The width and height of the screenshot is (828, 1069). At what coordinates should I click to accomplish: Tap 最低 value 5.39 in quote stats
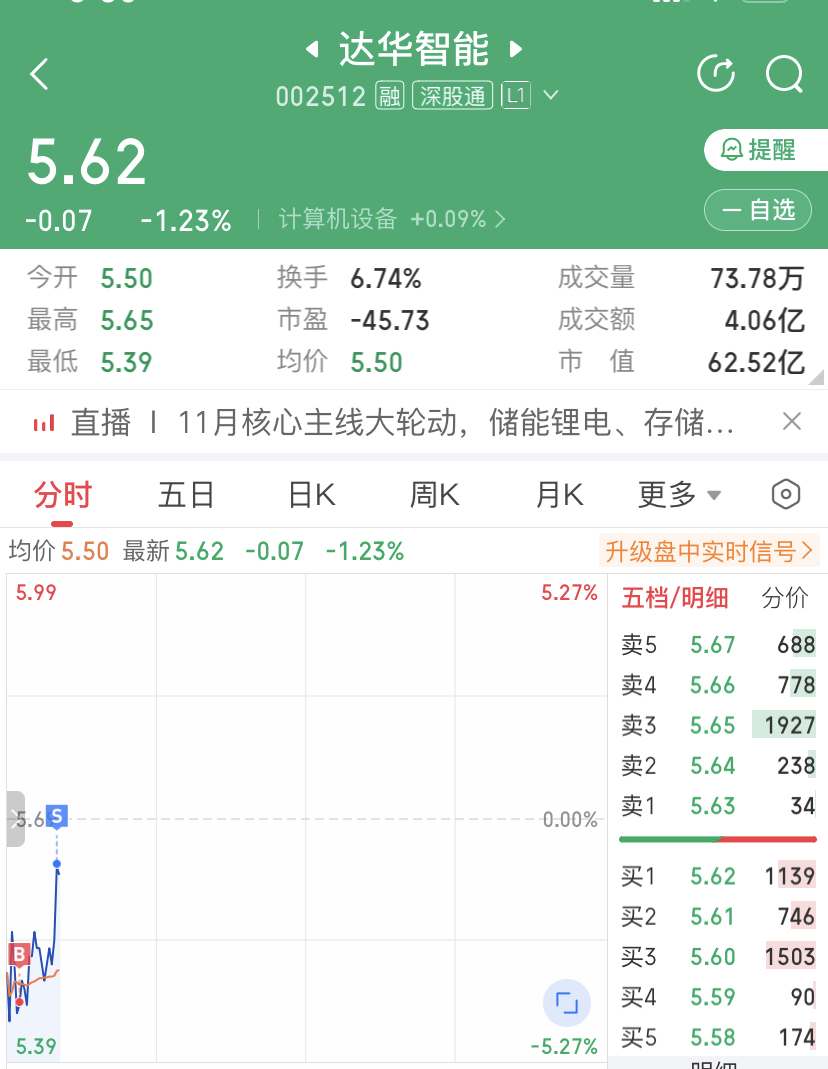[x=126, y=363]
